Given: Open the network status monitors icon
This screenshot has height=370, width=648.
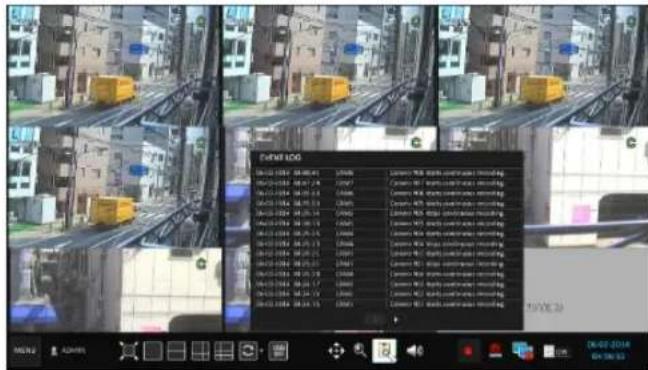Looking at the screenshot, I should coord(523,351).
